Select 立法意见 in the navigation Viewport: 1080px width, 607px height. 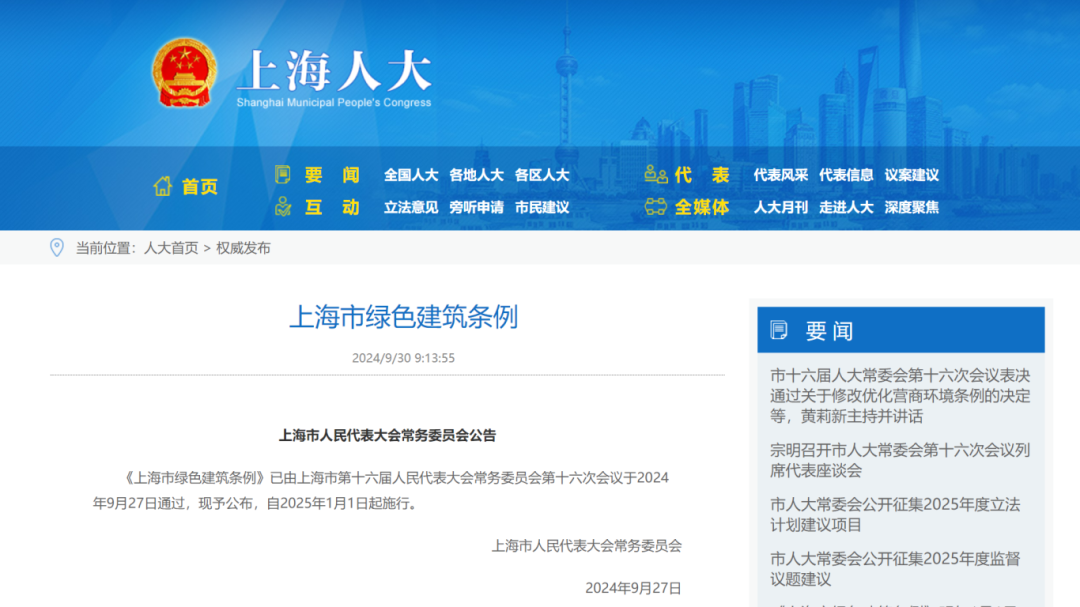[411, 208]
